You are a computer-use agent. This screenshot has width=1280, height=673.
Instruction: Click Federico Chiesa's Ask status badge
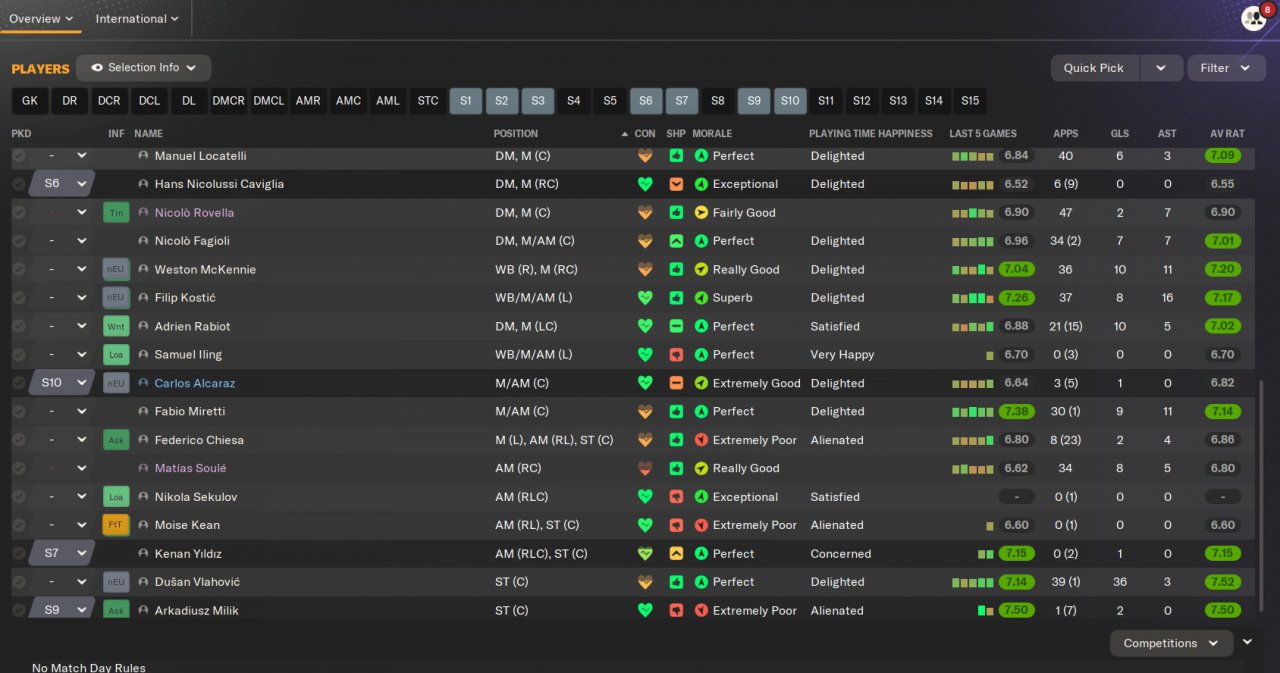116,440
